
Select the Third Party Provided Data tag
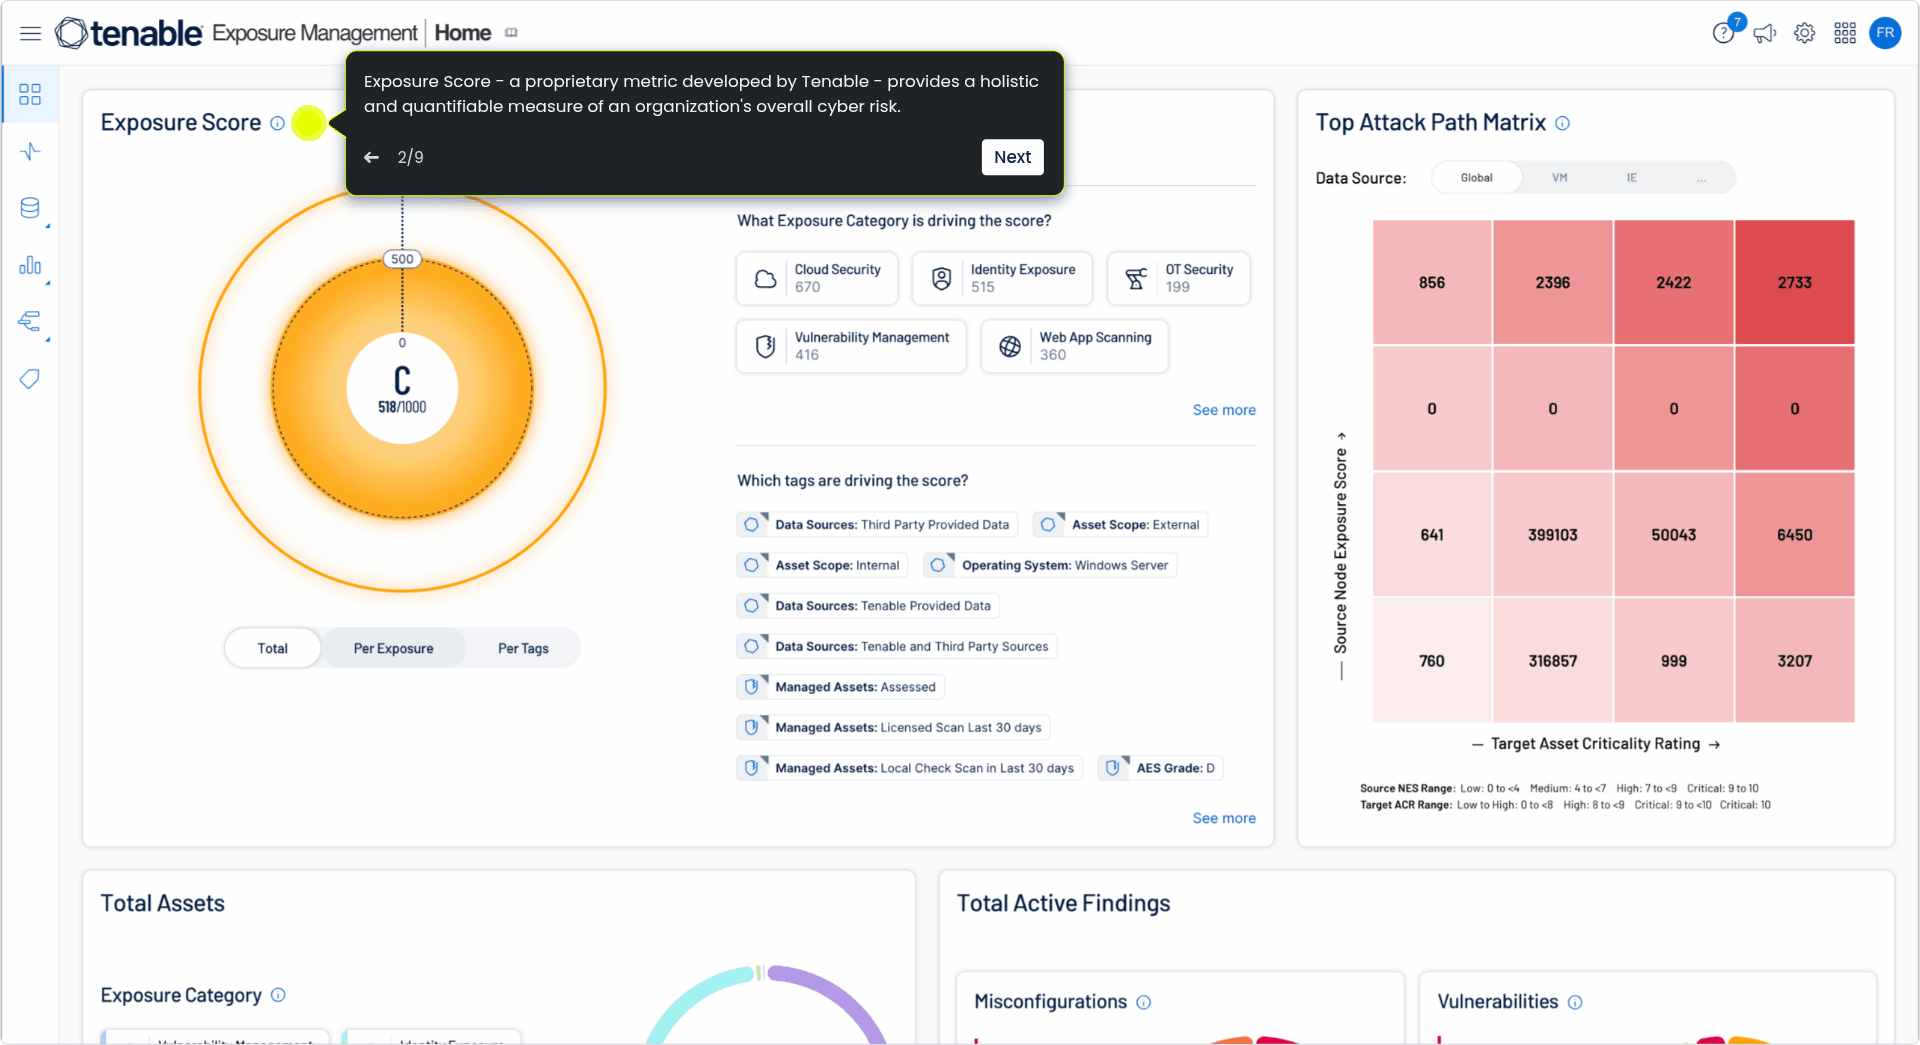point(877,525)
